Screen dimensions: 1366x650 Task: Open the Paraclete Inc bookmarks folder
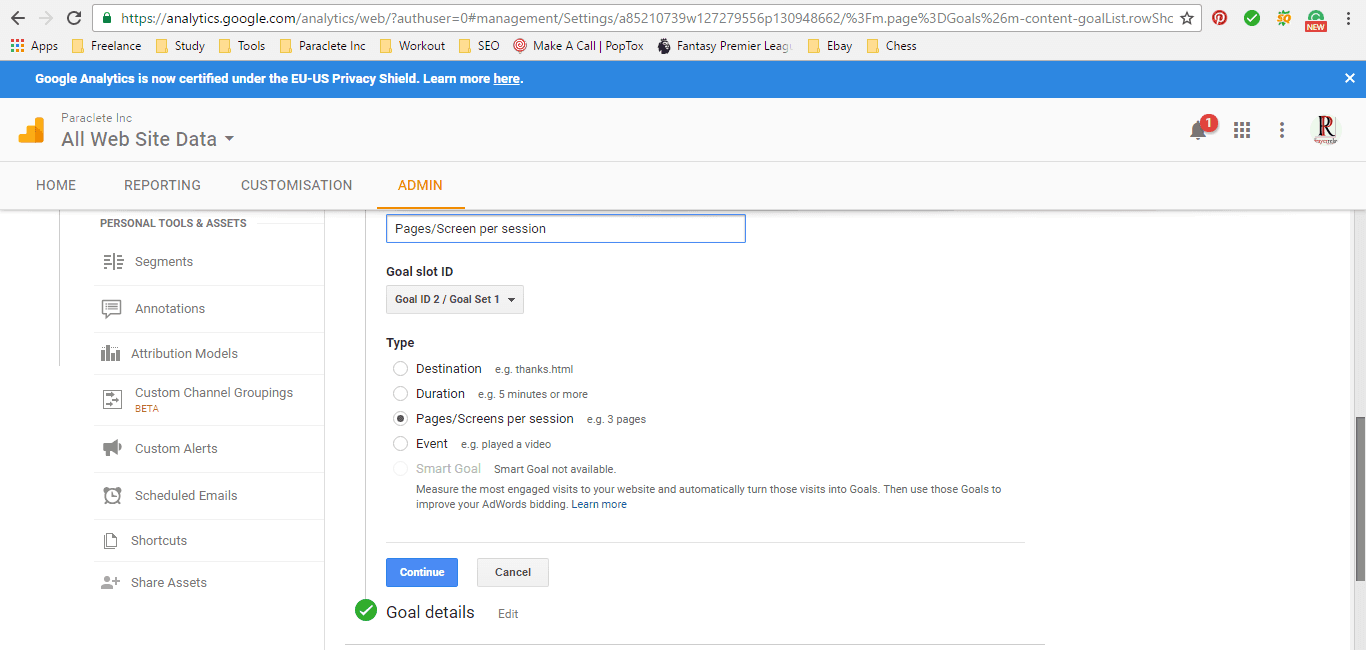[323, 46]
